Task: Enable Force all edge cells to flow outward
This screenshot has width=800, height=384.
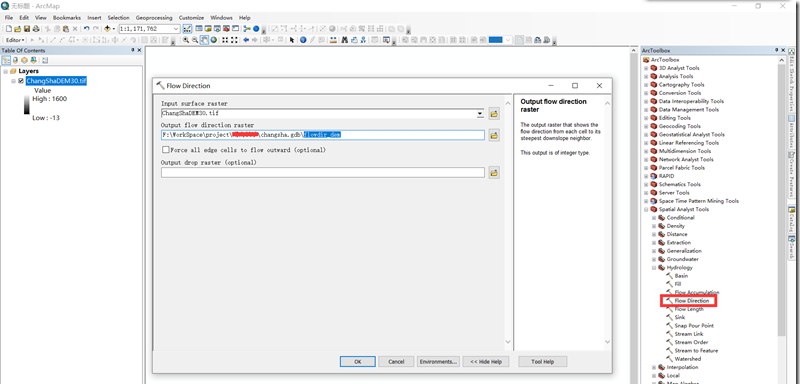Action: click(165, 150)
